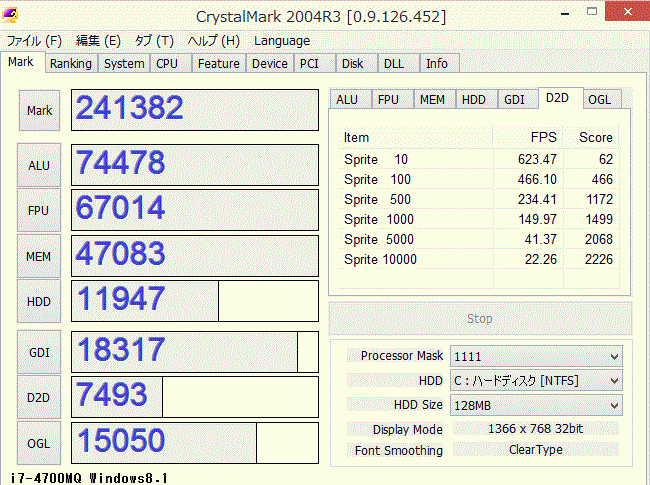Open the タブ (T) menu
650x485 pixels.
154,41
